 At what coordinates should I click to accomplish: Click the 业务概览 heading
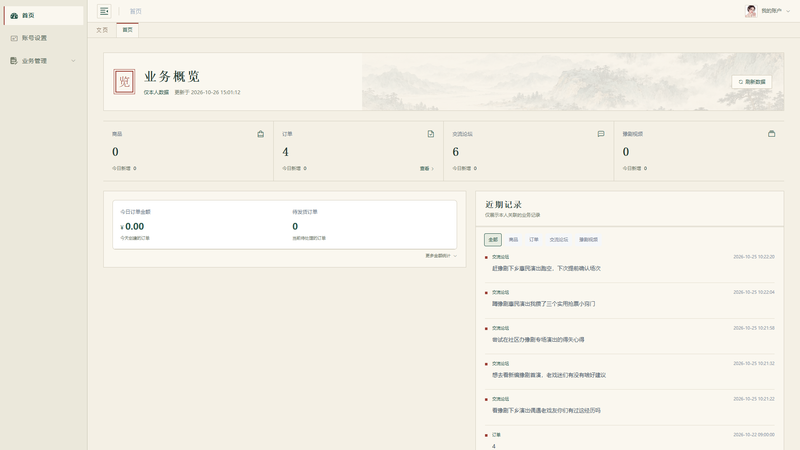point(172,77)
